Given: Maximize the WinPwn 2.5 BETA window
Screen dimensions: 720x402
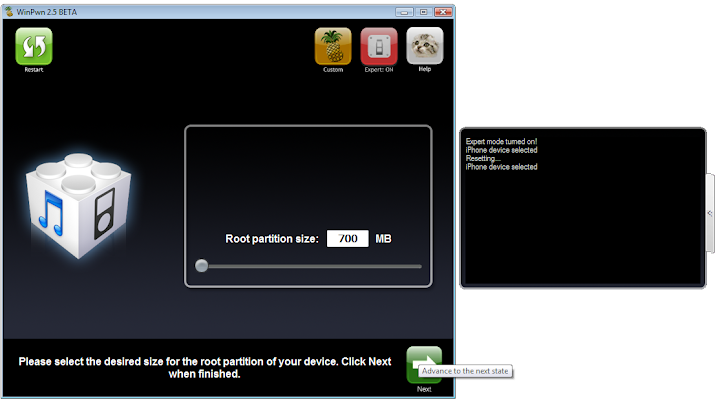Looking at the screenshot, I should (423, 12).
